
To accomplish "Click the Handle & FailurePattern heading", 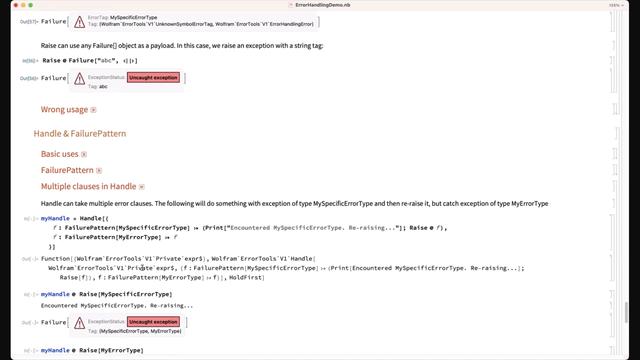I will [80, 133].
